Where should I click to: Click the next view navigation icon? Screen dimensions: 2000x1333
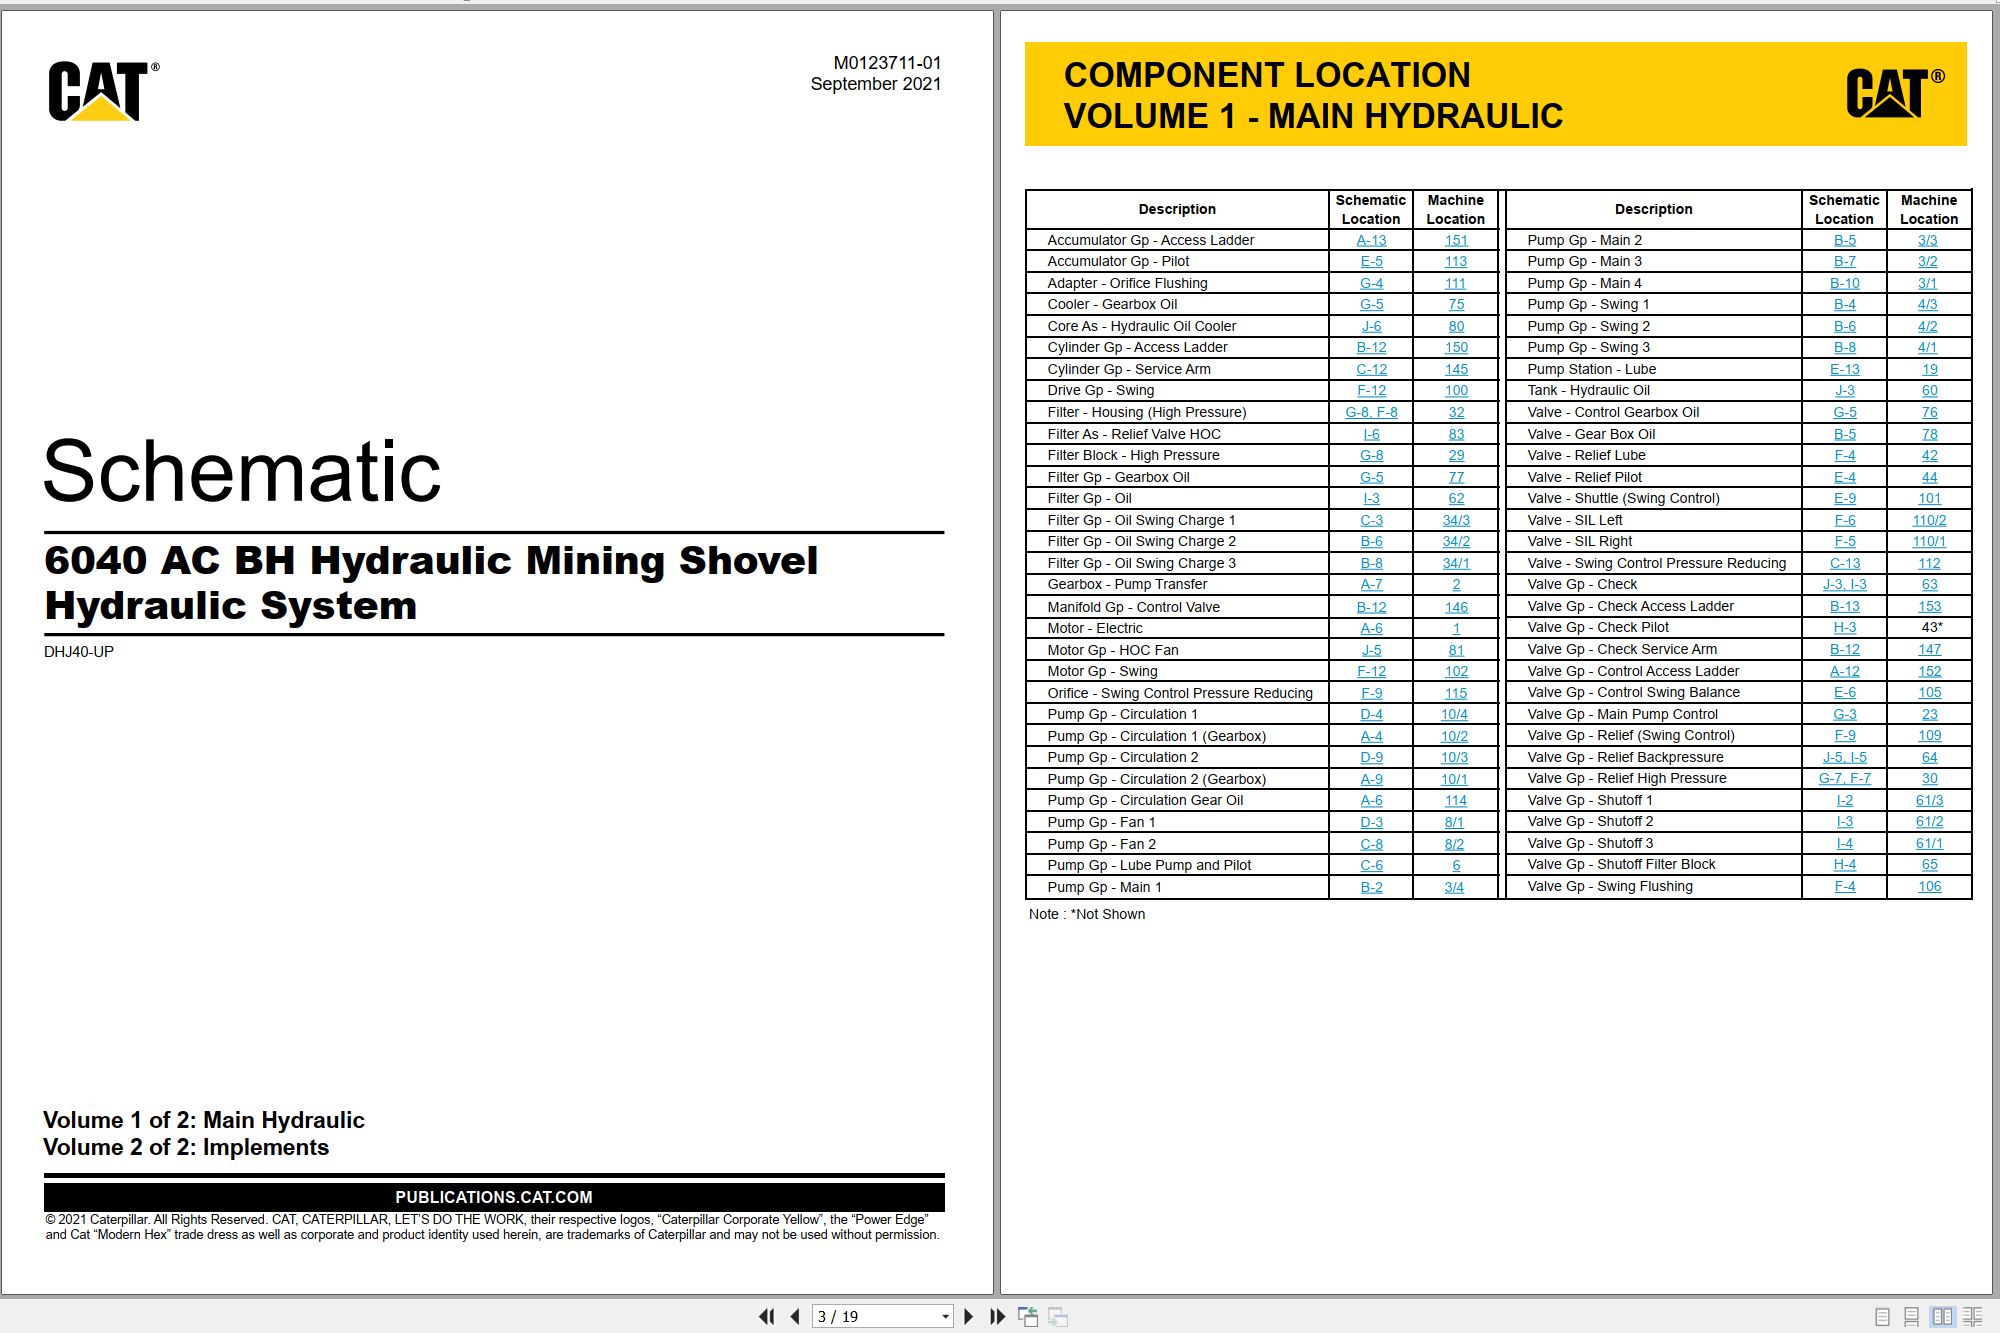1058,1317
